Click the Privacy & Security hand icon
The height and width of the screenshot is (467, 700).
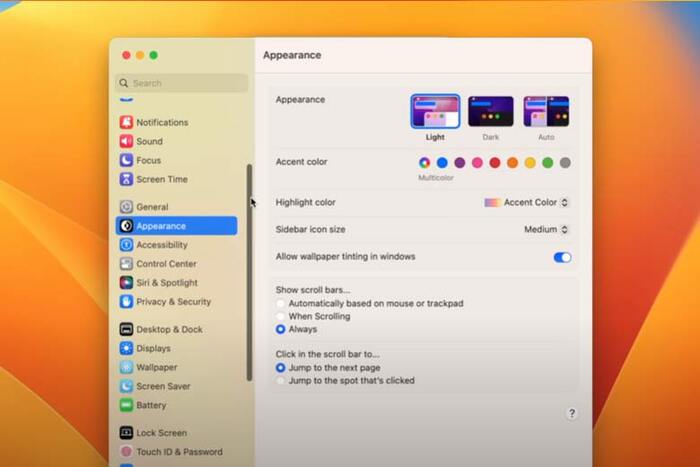click(x=126, y=301)
